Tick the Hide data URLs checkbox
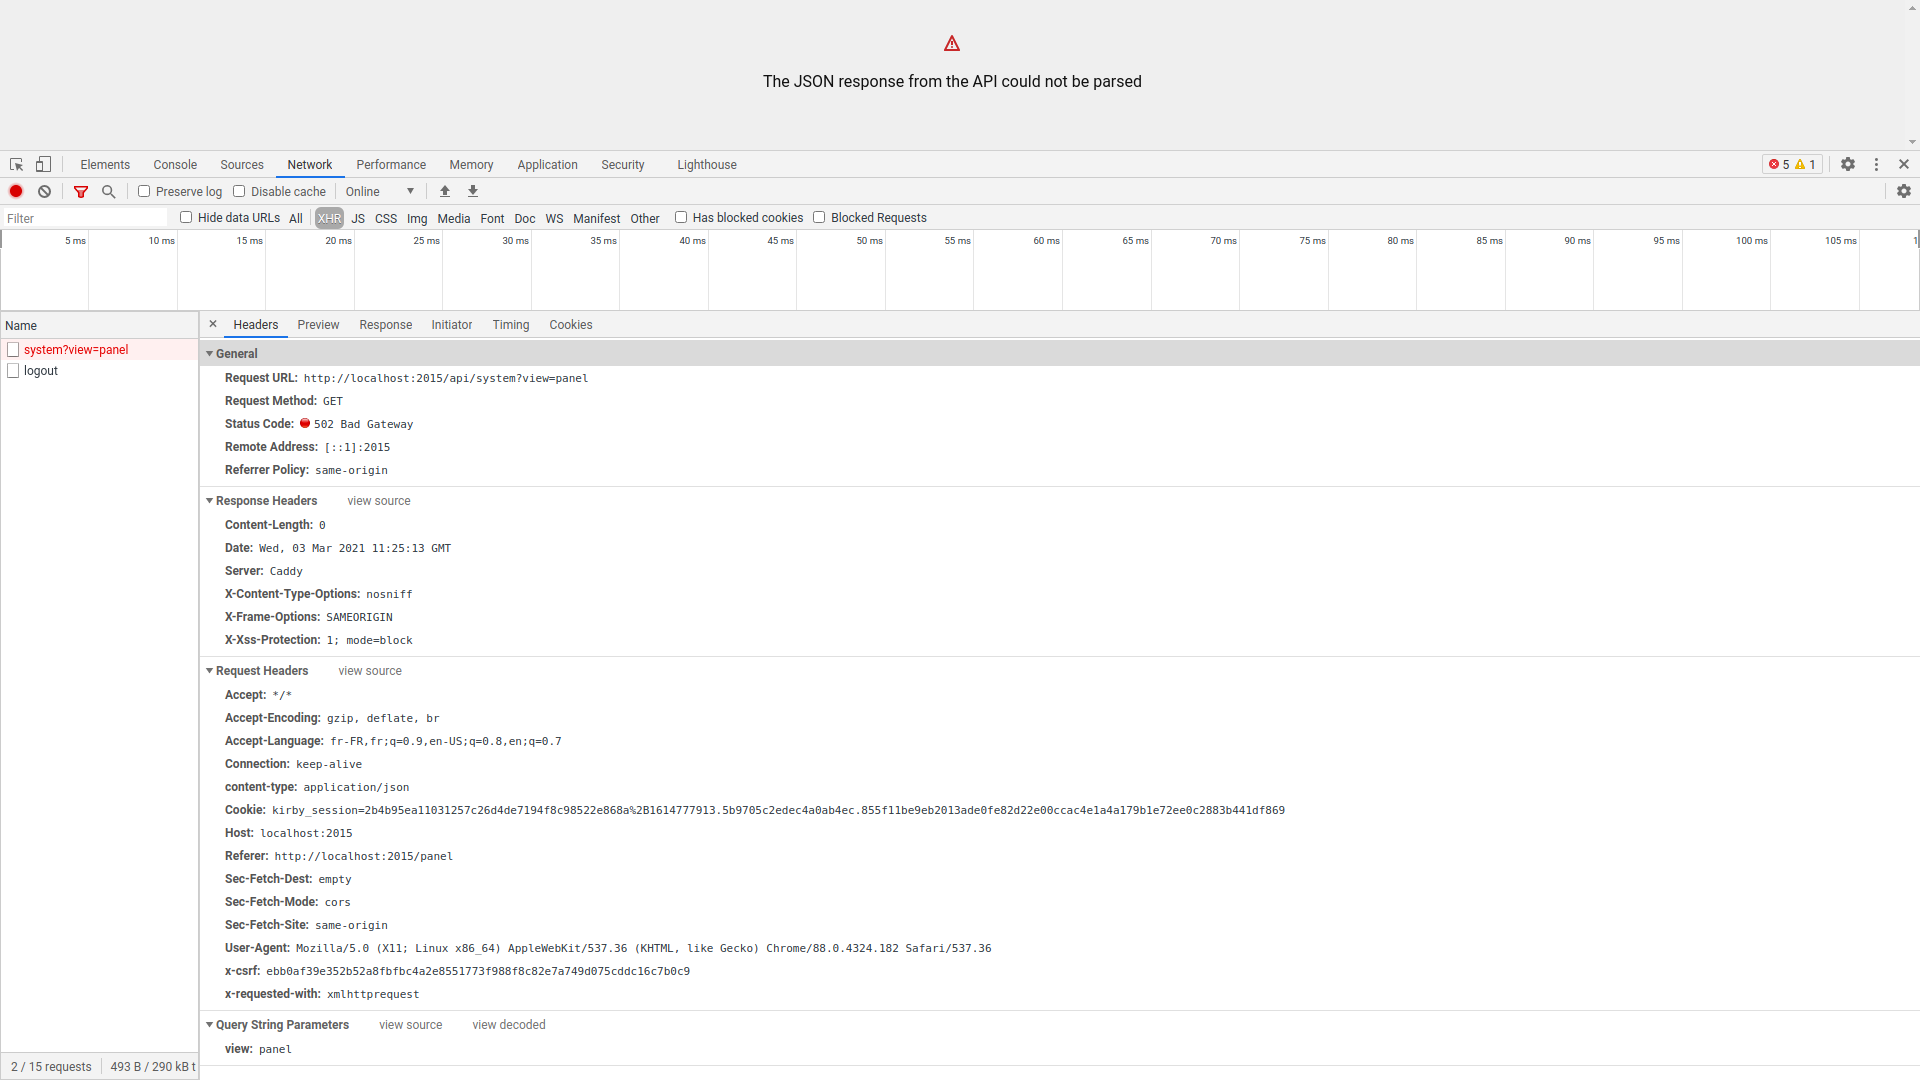The width and height of the screenshot is (1920, 1080). coord(186,218)
